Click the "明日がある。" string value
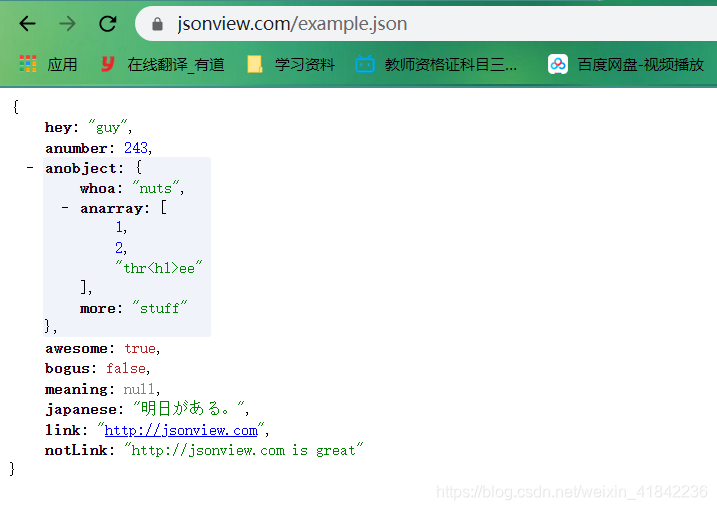The height and width of the screenshot is (510, 717). pyautogui.click(x=190, y=408)
